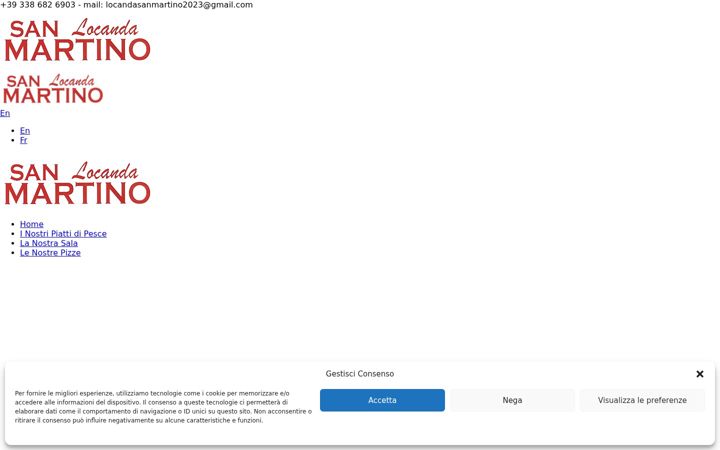Open I Nostri Piatti di Pesce
This screenshot has width=720, height=450.
point(63,234)
